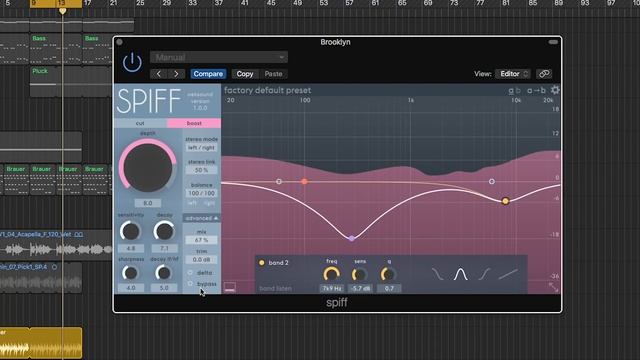
Task: Click the depth value field 8.0
Action: point(148,203)
